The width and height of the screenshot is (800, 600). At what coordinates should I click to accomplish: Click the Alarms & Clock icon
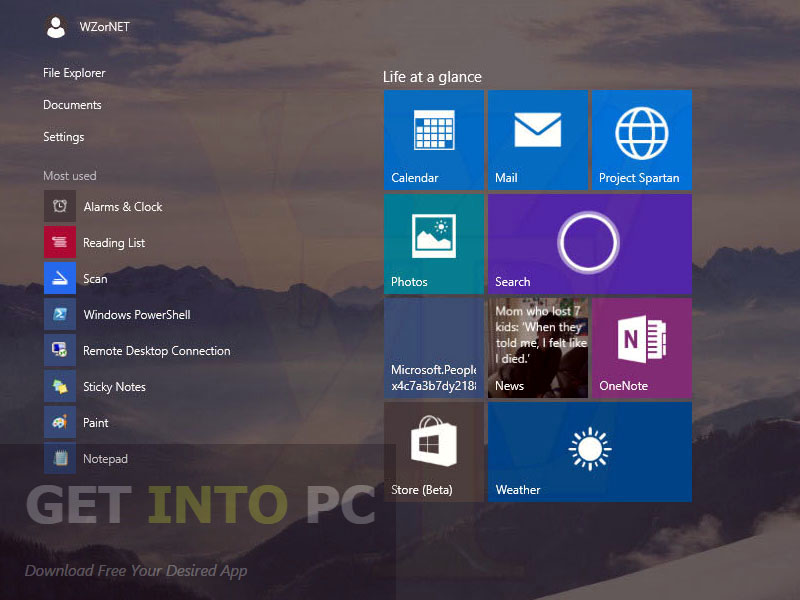(60, 206)
